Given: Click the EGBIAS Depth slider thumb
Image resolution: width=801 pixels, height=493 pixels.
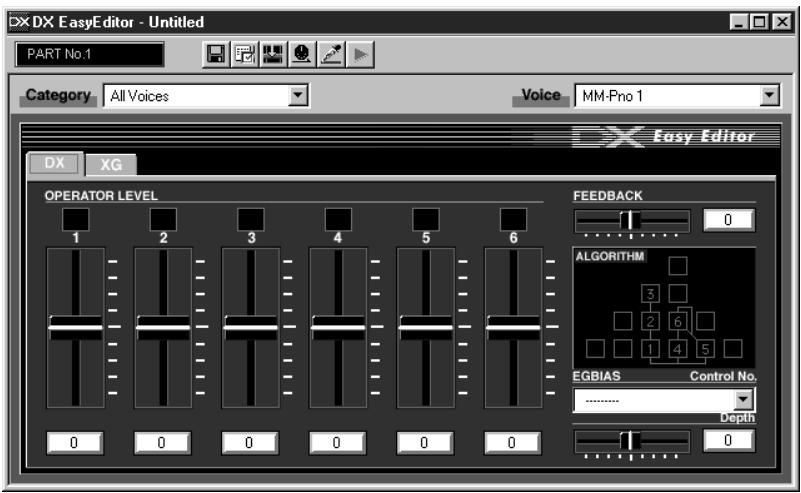Looking at the screenshot, I should coord(630,440).
